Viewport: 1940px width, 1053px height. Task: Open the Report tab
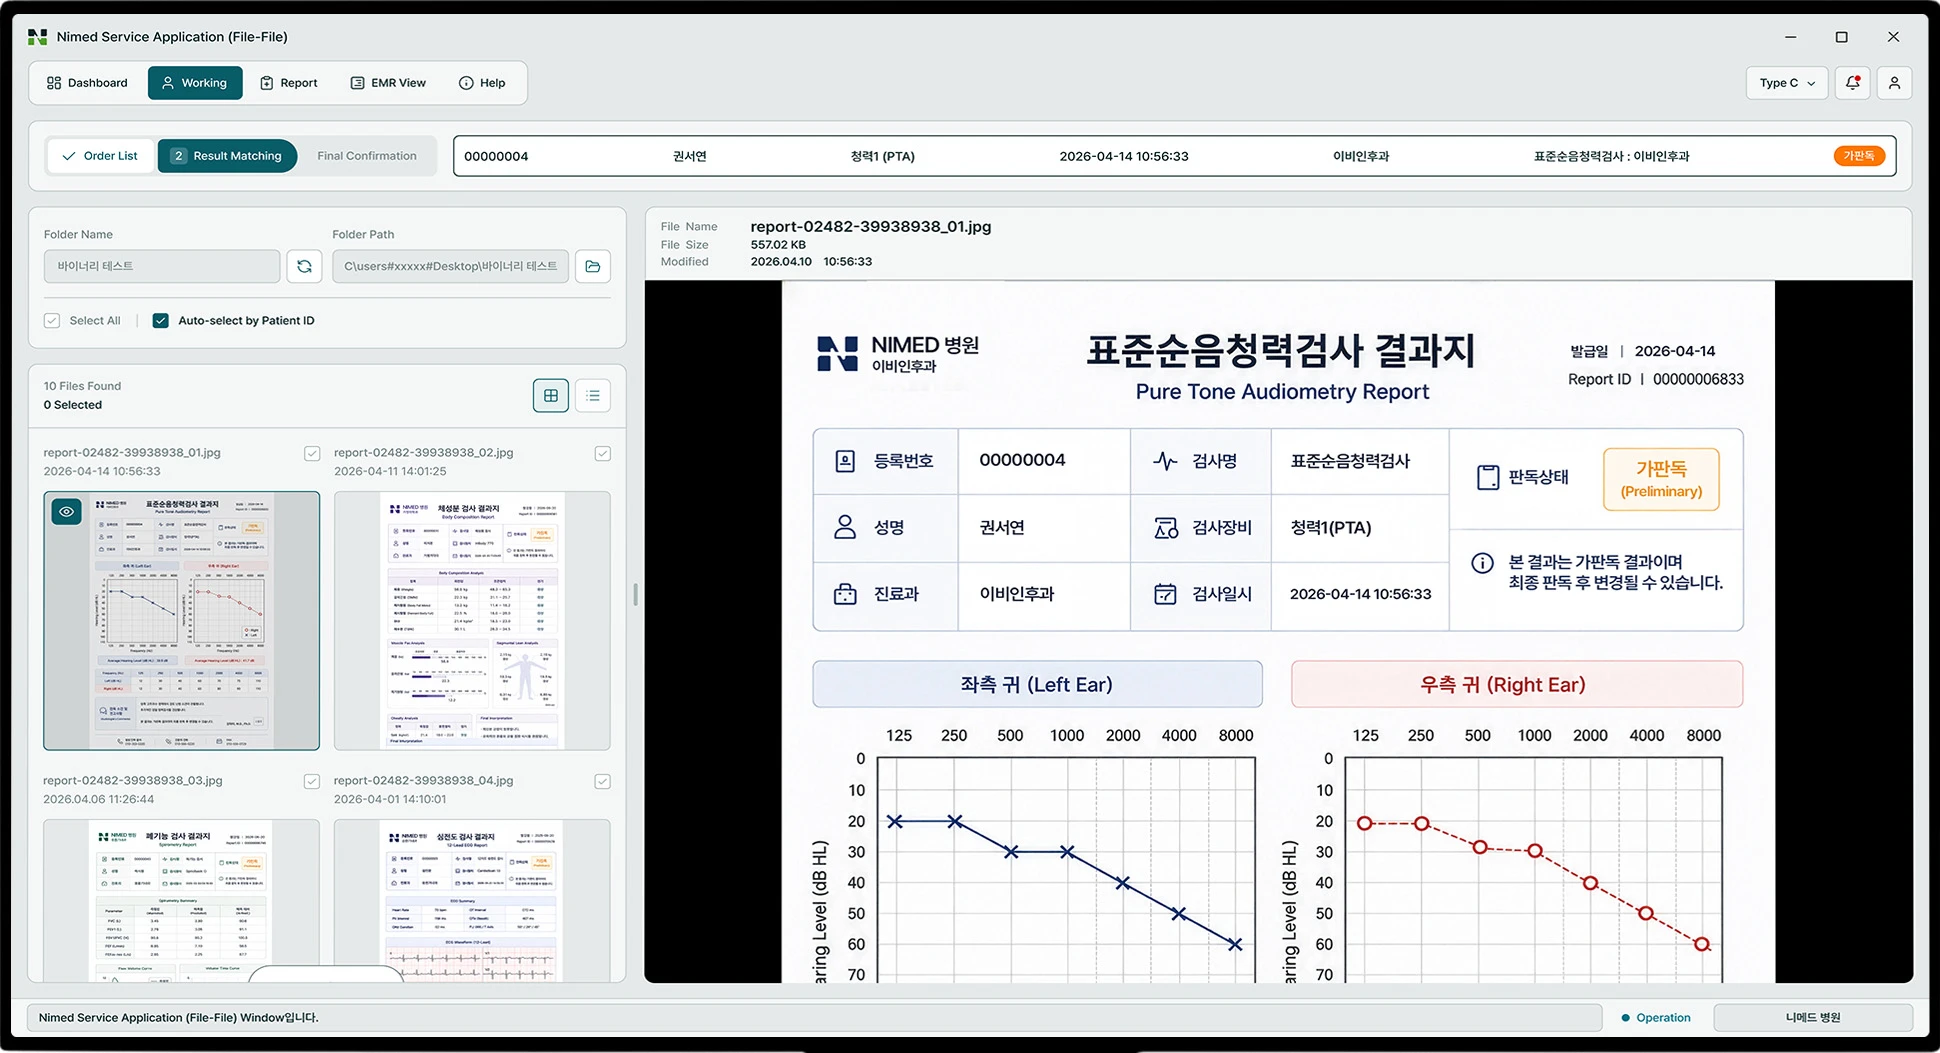289,83
